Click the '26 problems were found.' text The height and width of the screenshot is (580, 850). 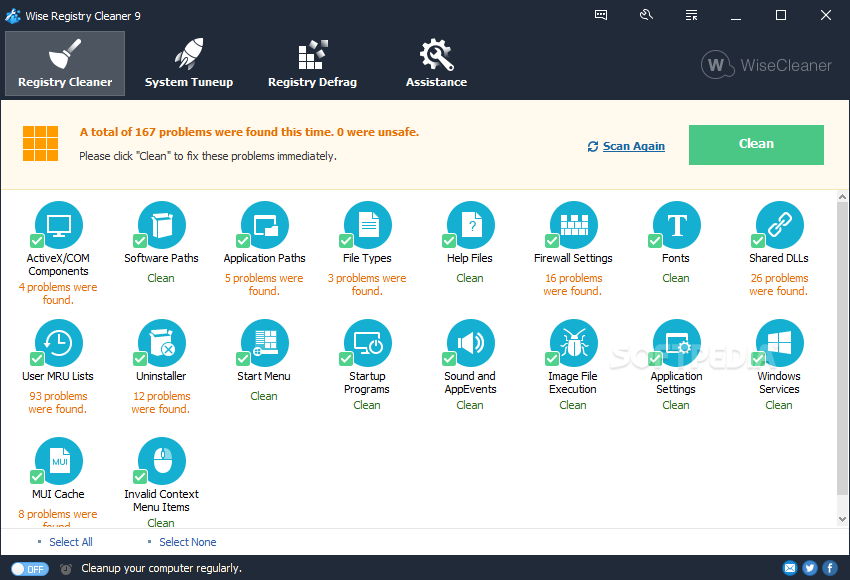point(779,285)
